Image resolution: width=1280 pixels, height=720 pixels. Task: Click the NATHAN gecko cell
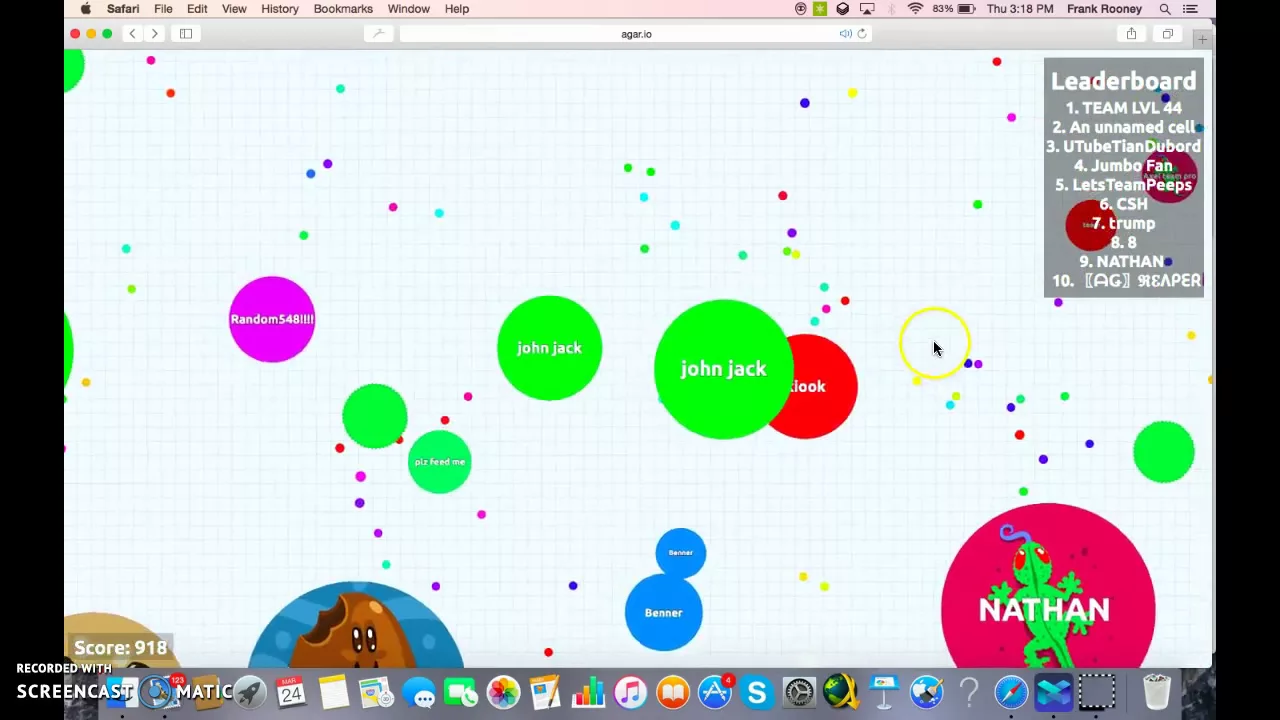1048,586
